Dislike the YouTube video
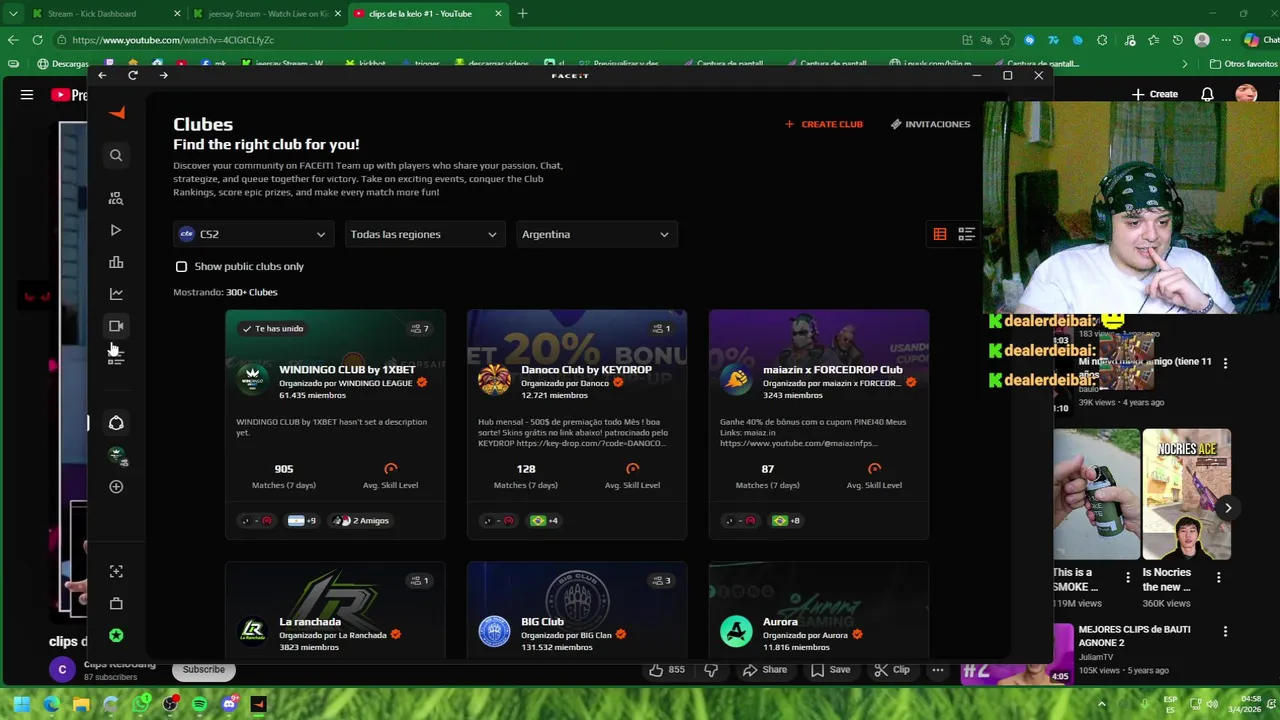1280x720 pixels. tap(711, 669)
